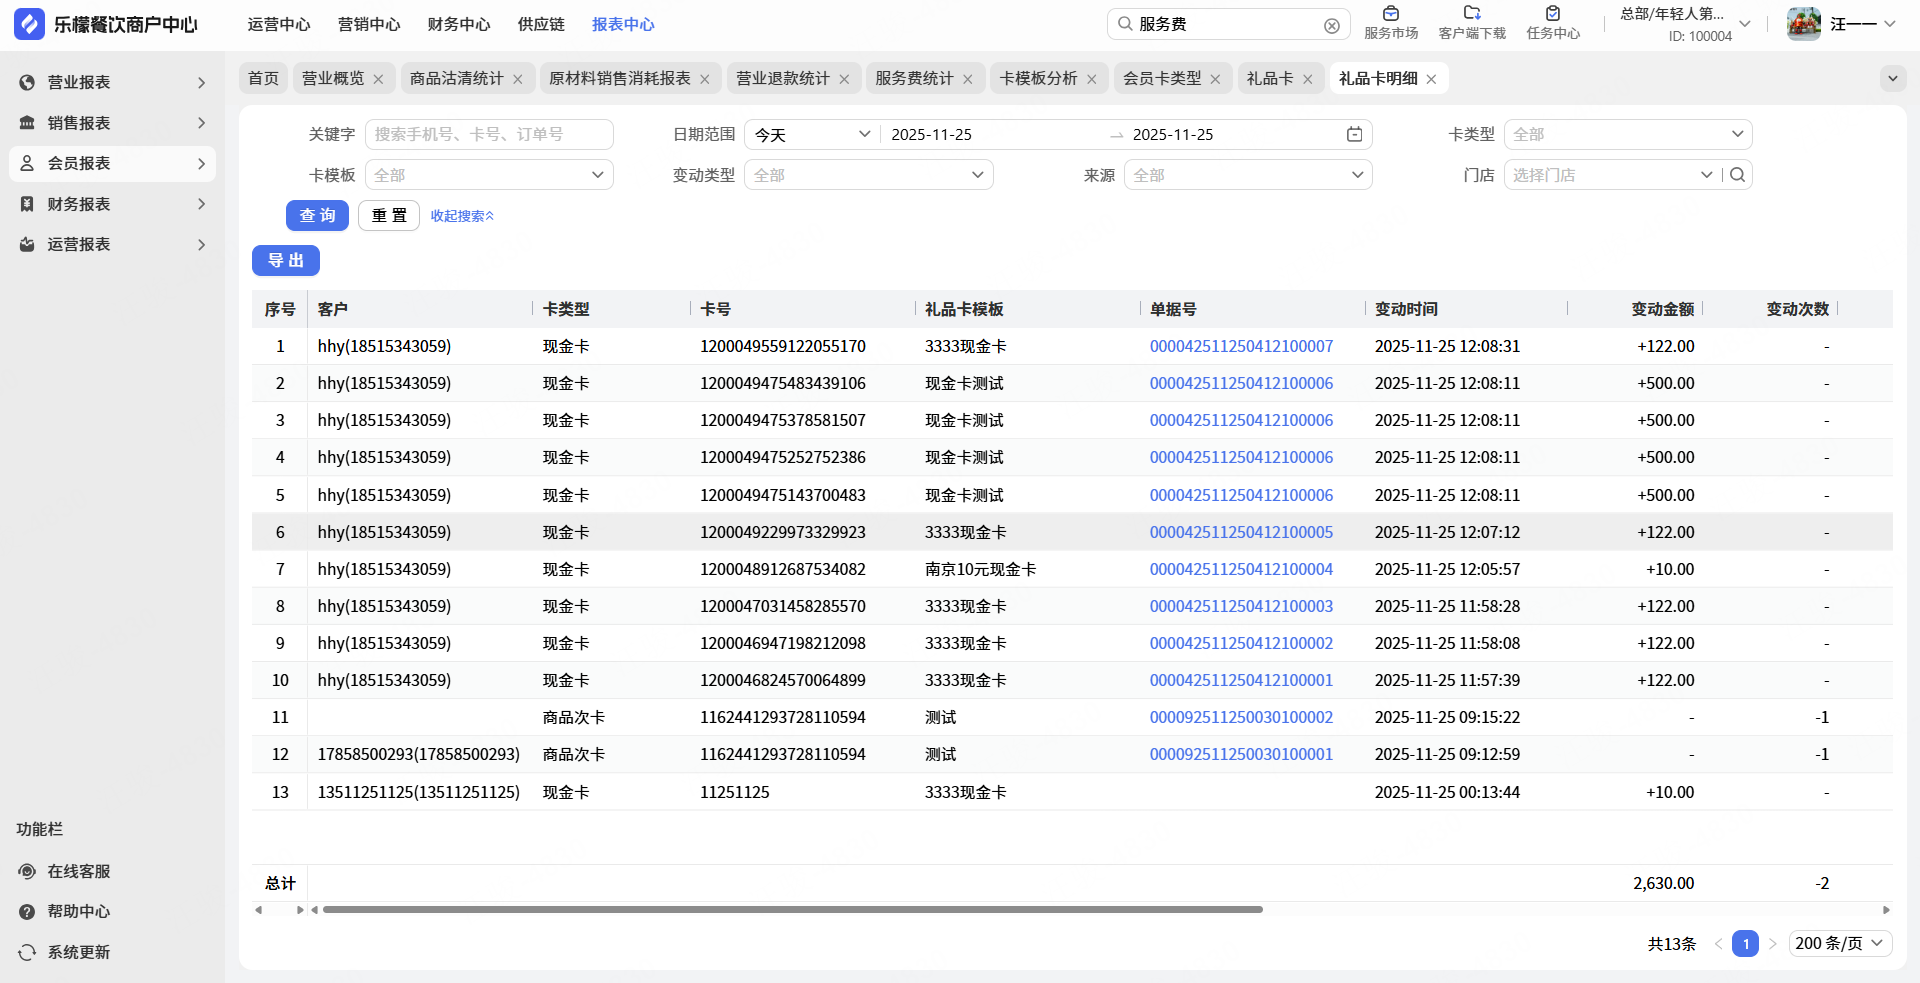Viewport: 1920px width, 983px height.
Task: Switch to the 会员卡类型 tab
Action: coord(1161,78)
